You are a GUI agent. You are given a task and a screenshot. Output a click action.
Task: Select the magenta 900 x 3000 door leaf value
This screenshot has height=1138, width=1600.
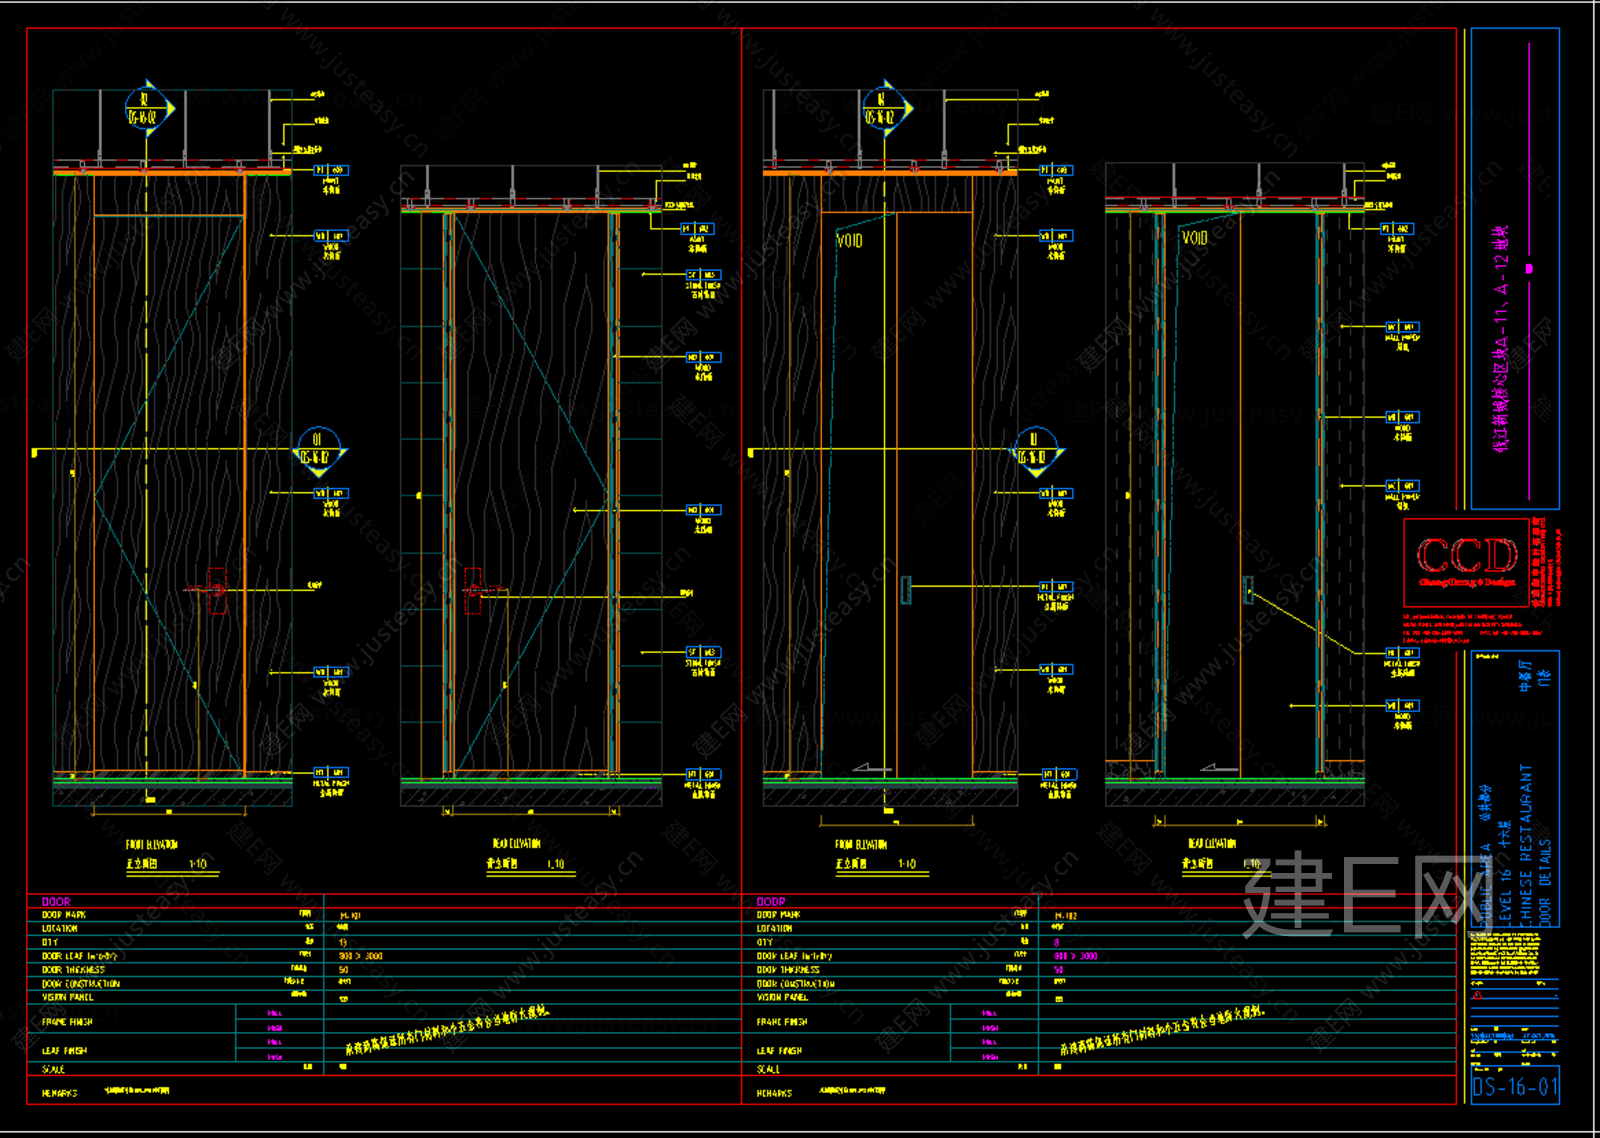1076,957
